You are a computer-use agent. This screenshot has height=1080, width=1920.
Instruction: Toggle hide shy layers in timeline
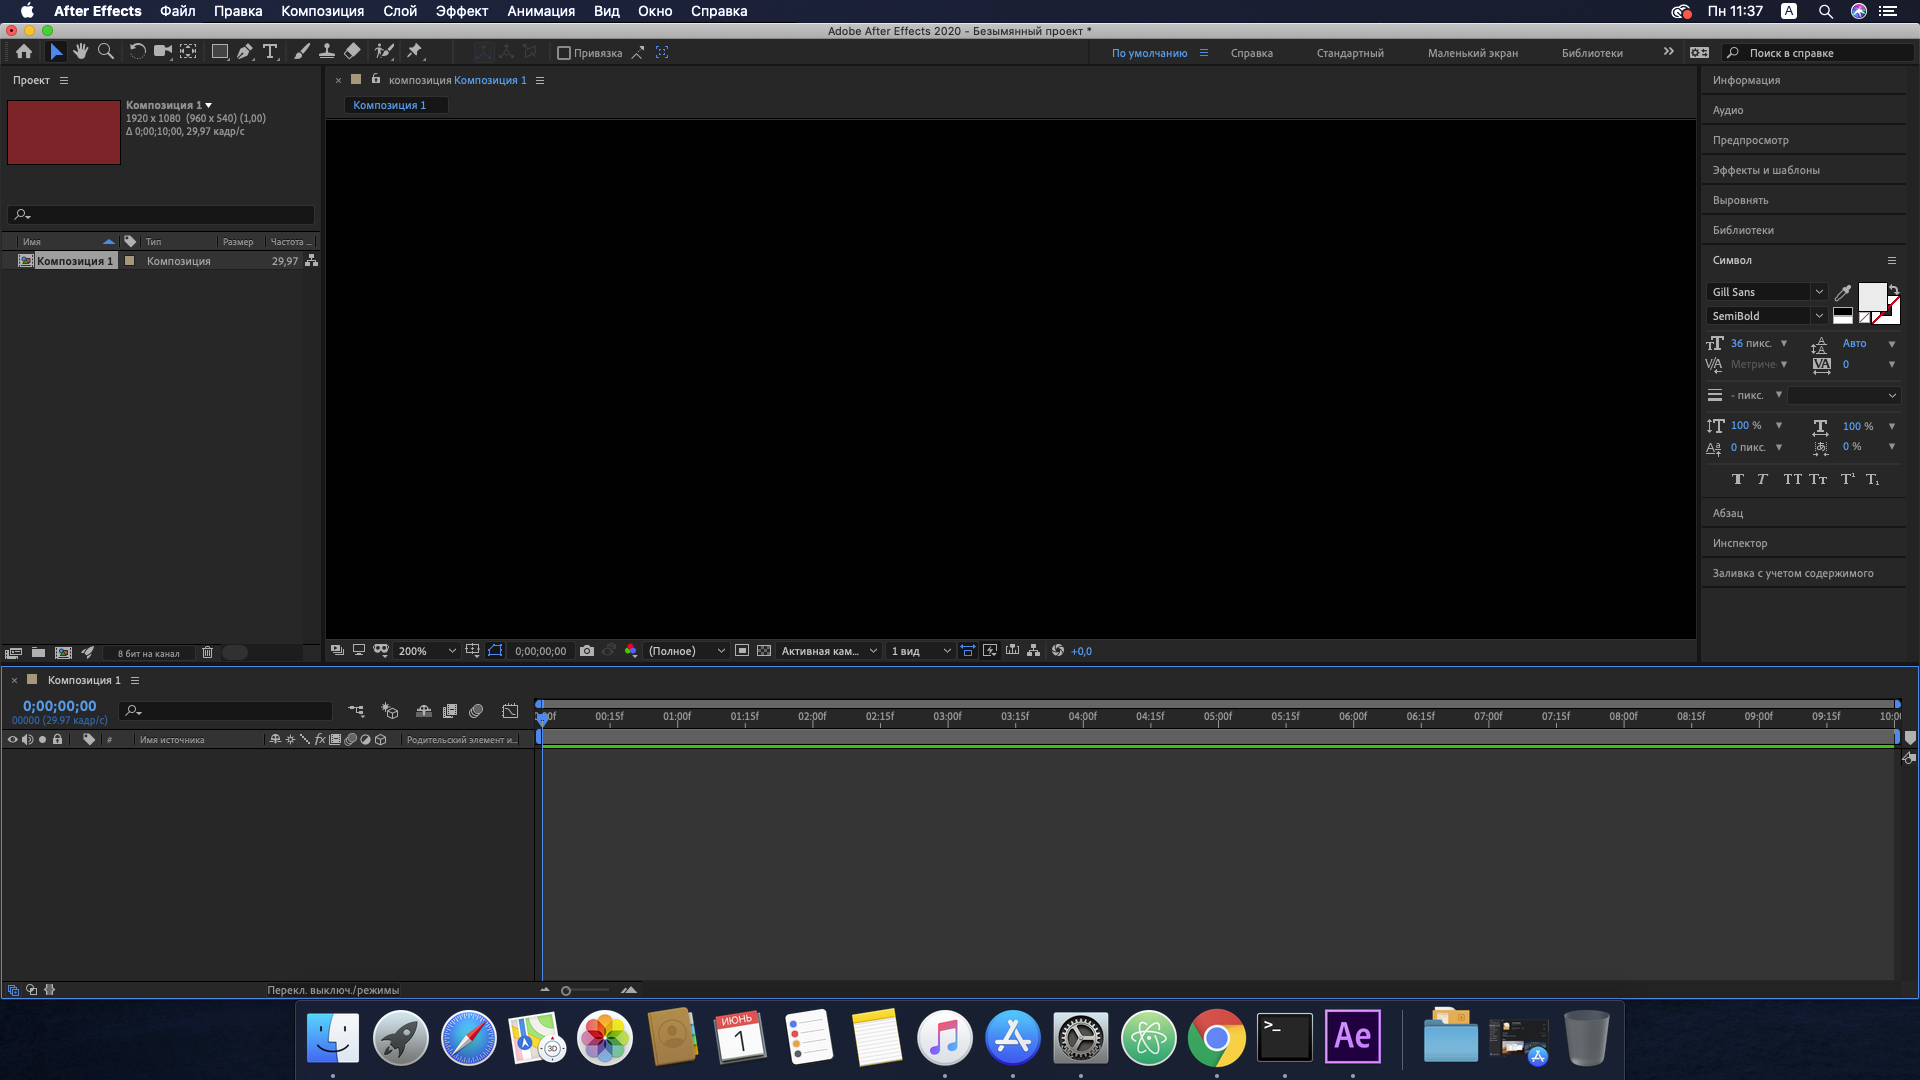click(x=424, y=711)
